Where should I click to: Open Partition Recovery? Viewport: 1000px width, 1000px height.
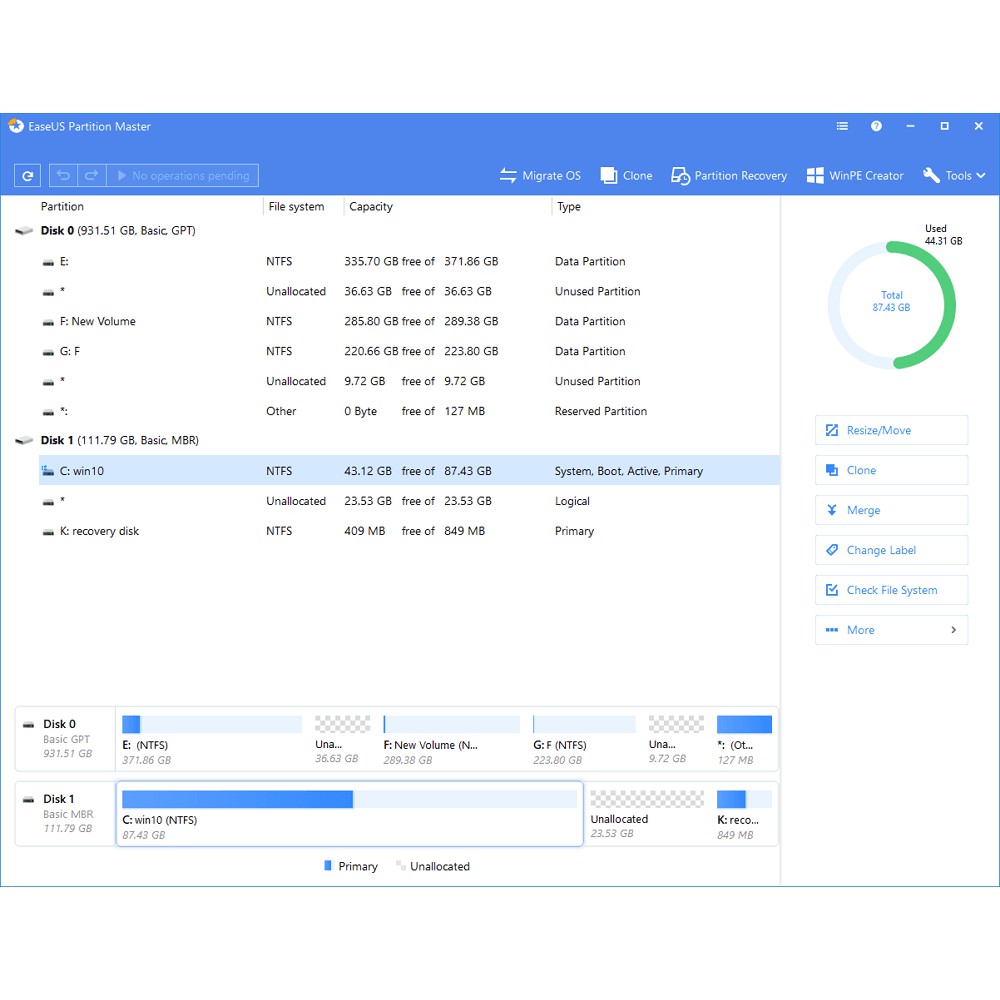tap(729, 176)
